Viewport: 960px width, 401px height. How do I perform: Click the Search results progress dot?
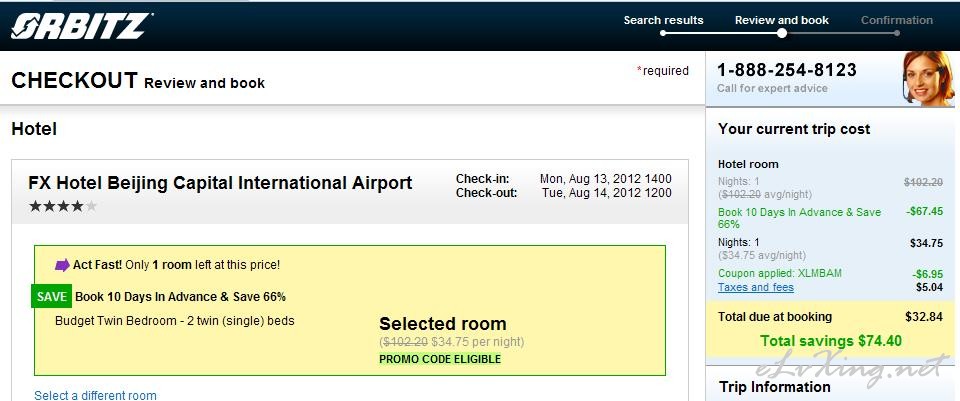(663, 33)
